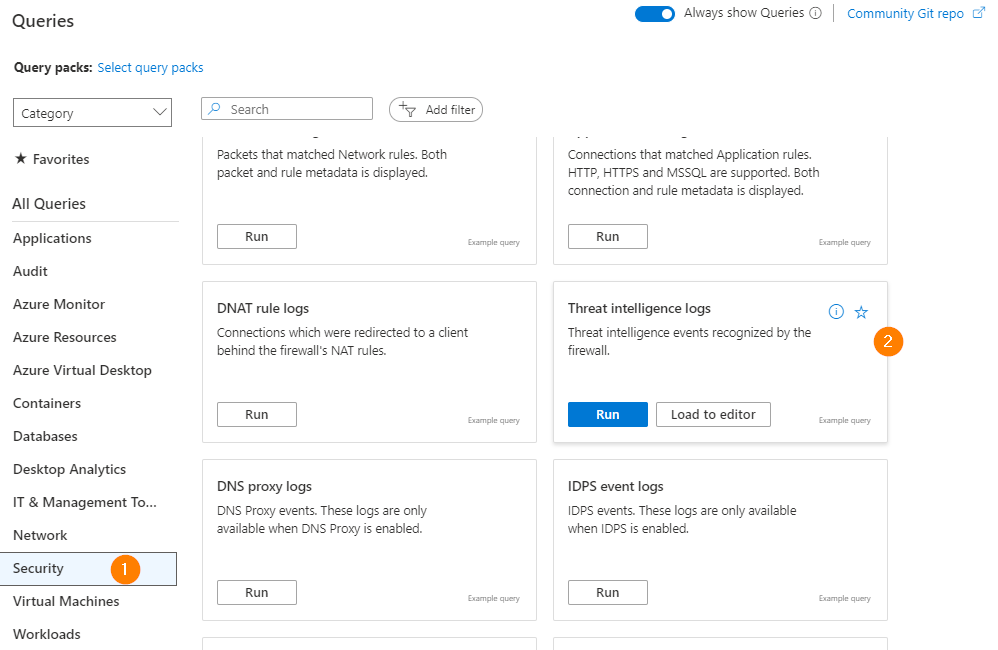Click the IDPS event logs title

click(615, 486)
